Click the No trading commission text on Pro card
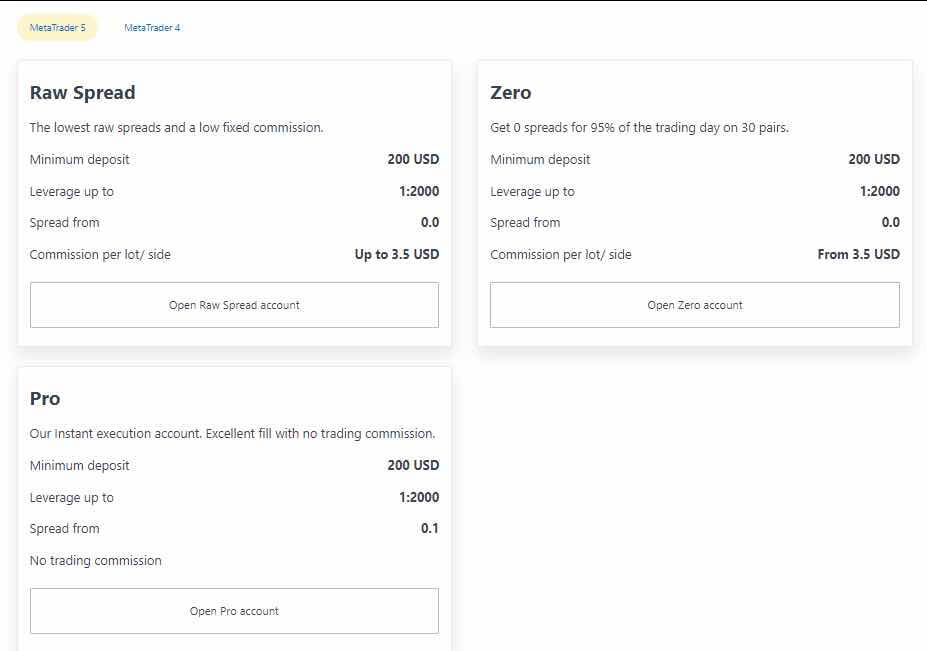 point(95,560)
